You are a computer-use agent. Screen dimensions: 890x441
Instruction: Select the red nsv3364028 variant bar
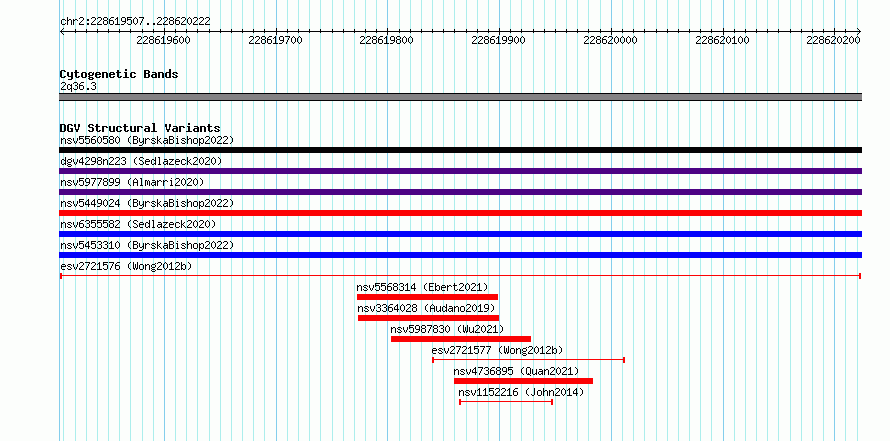click(x=429, y=318)
